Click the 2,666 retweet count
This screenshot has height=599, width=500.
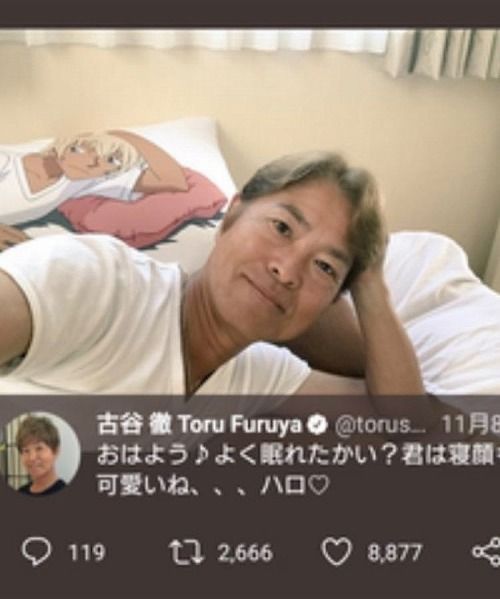coord(246,552)
